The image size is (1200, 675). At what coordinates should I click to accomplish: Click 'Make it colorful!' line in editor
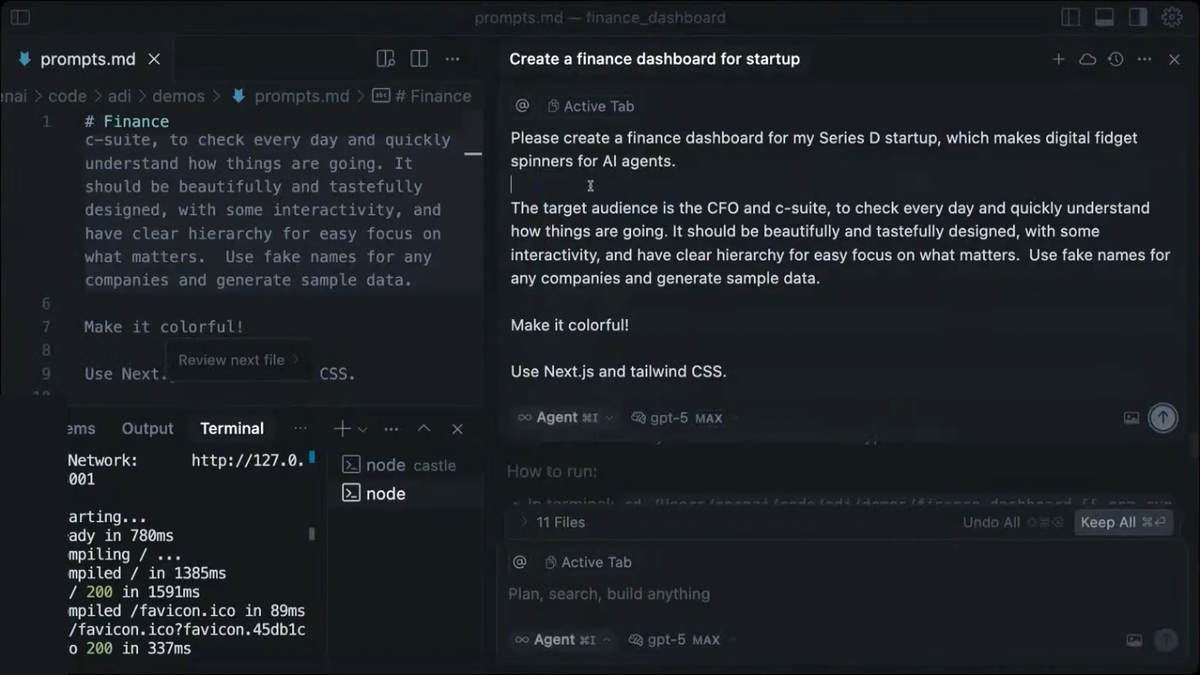164,327
